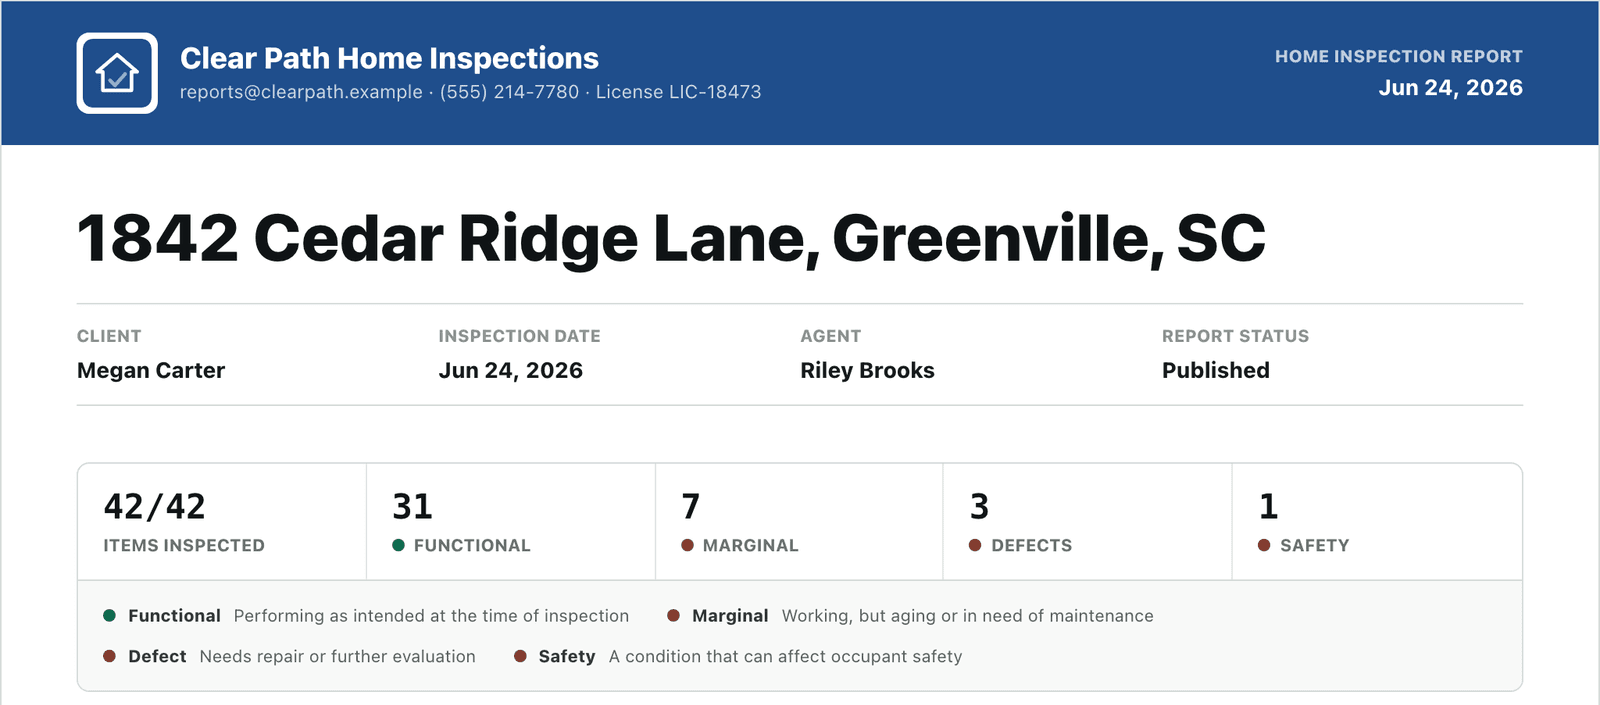
Task: Click the Defects status dot in summary card
Action: (x=975, y=545)
